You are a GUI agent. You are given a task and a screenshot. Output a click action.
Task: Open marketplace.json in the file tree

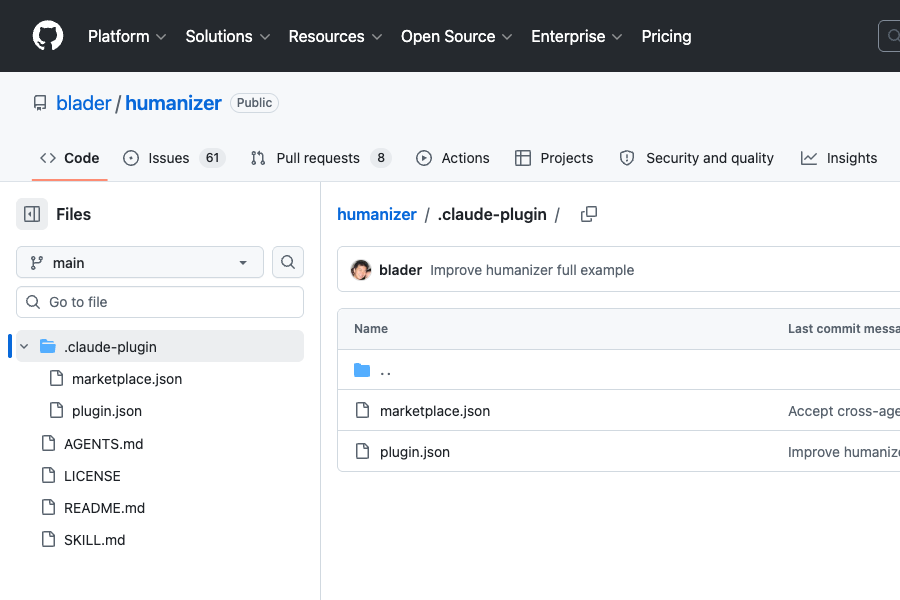[x=127, y=379]
